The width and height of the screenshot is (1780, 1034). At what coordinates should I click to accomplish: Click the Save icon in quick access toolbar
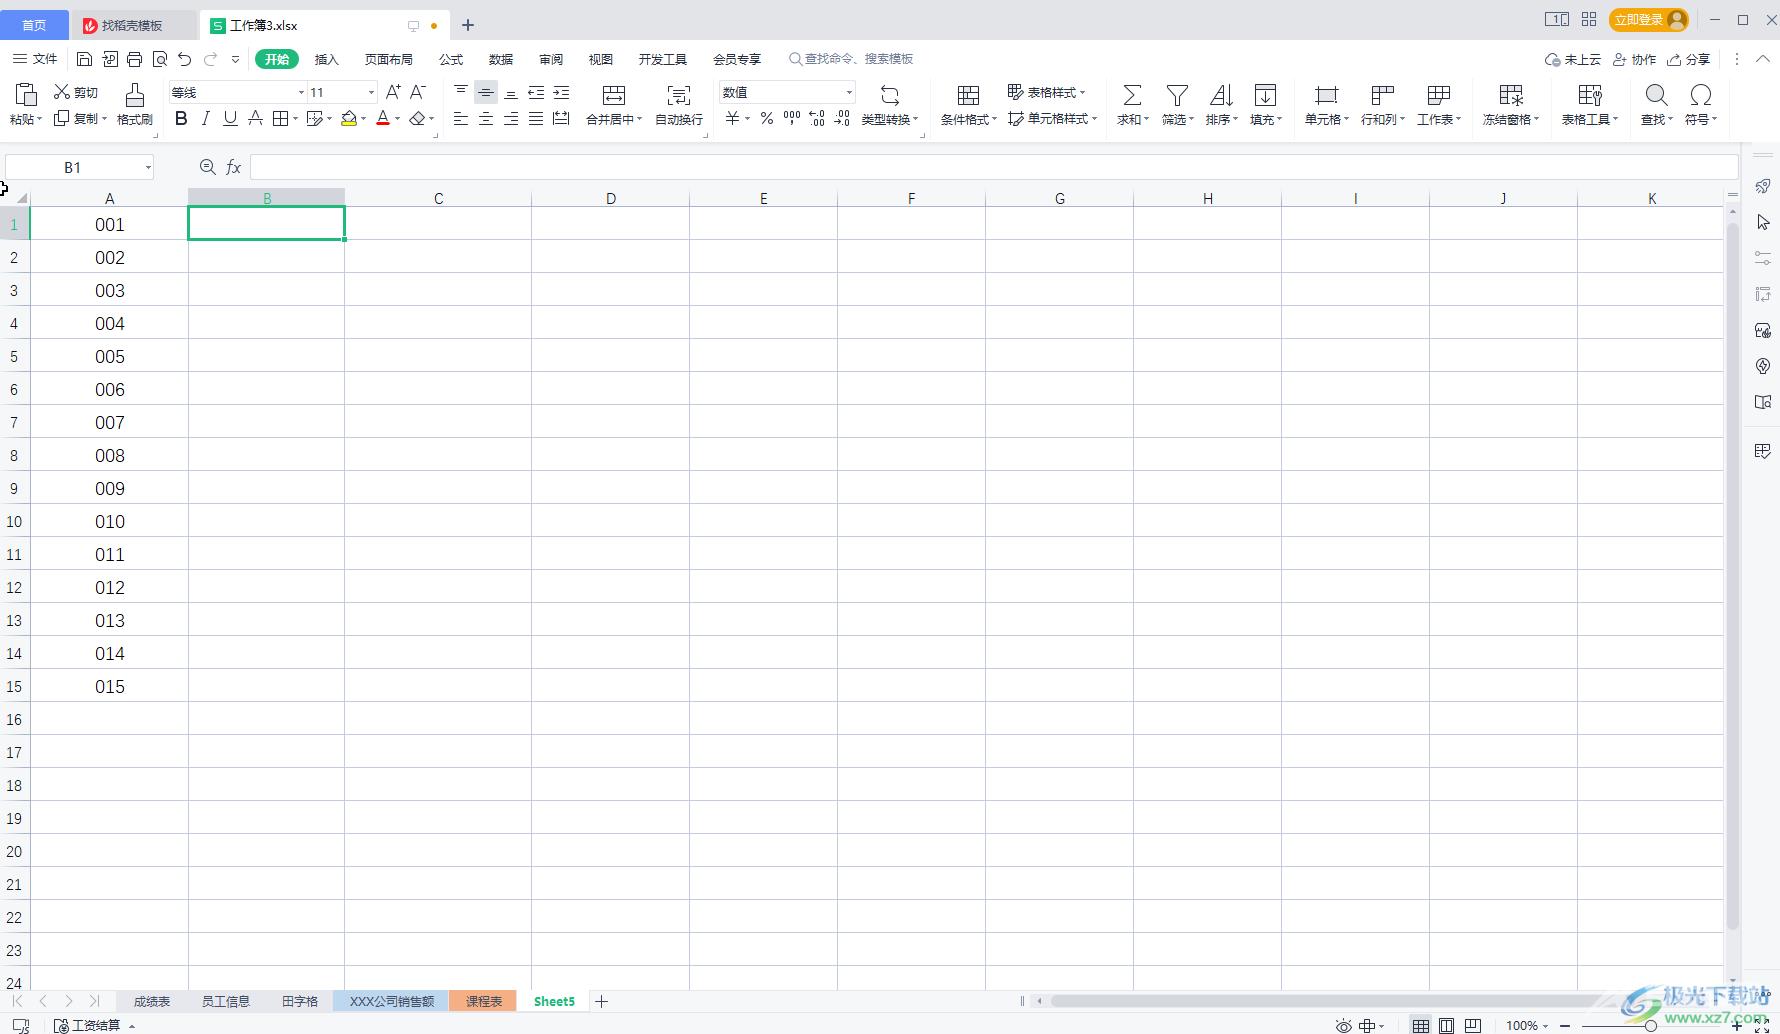85,59
